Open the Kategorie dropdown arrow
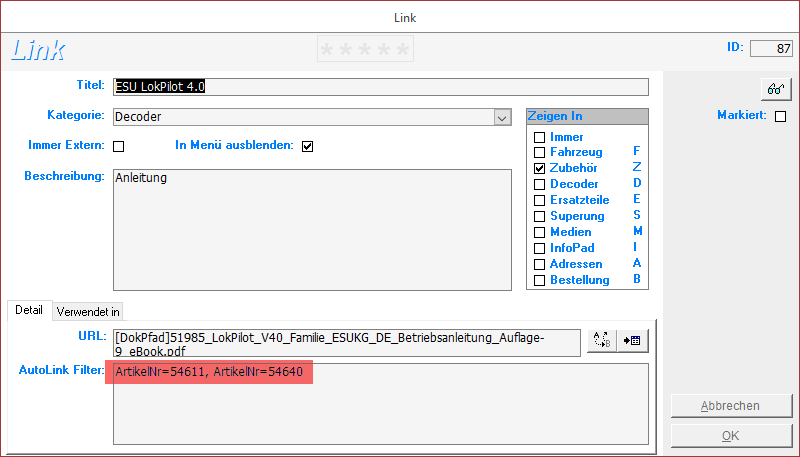The image size is (800, 457). (502, 117)
